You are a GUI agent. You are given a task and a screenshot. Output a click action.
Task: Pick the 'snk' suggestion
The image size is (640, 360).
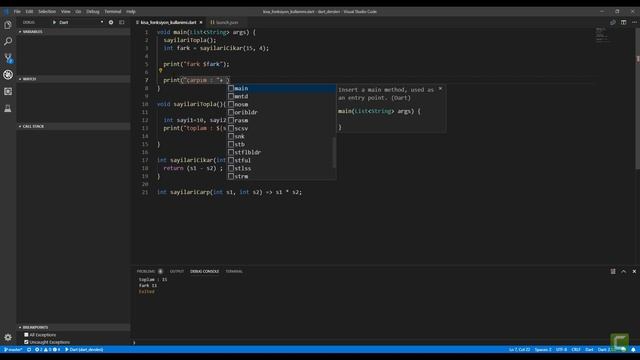click(x=281, y=136)
